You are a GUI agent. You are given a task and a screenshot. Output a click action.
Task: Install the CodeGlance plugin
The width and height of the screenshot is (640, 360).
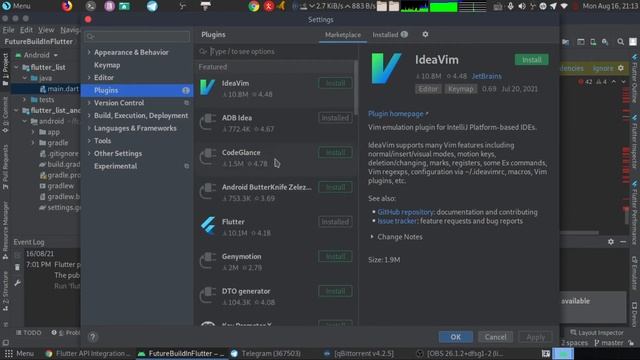tap(335, 152)
